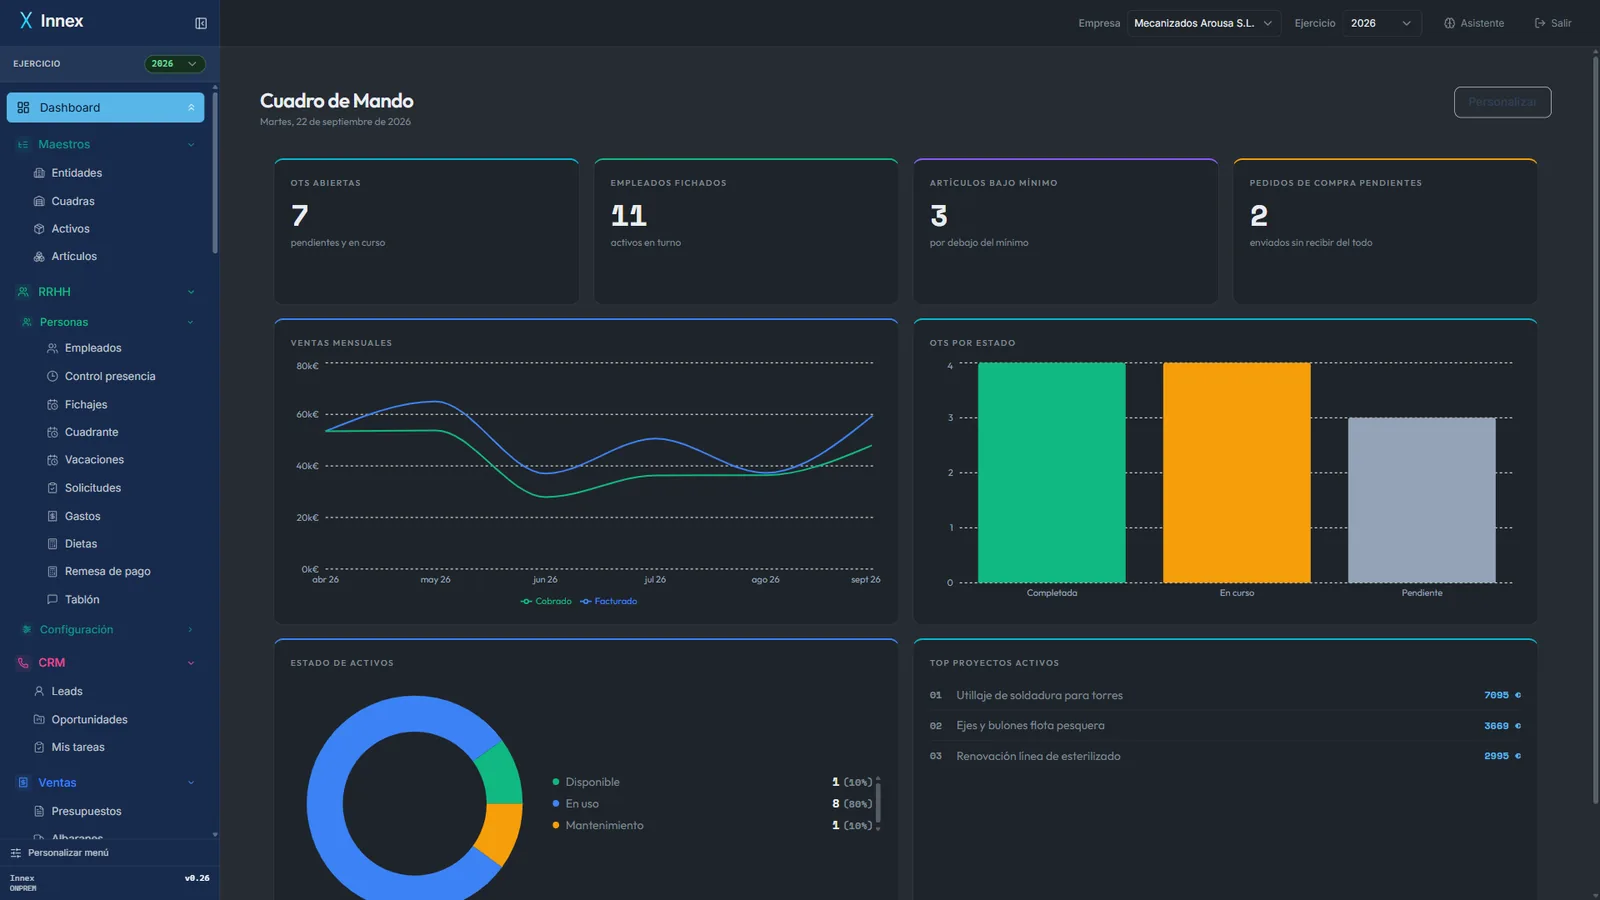Viewport: 1600px width, 900px height.
Task: Open the sidebar Ejercicio 2026 selector
Action: [x=175, y=64]
